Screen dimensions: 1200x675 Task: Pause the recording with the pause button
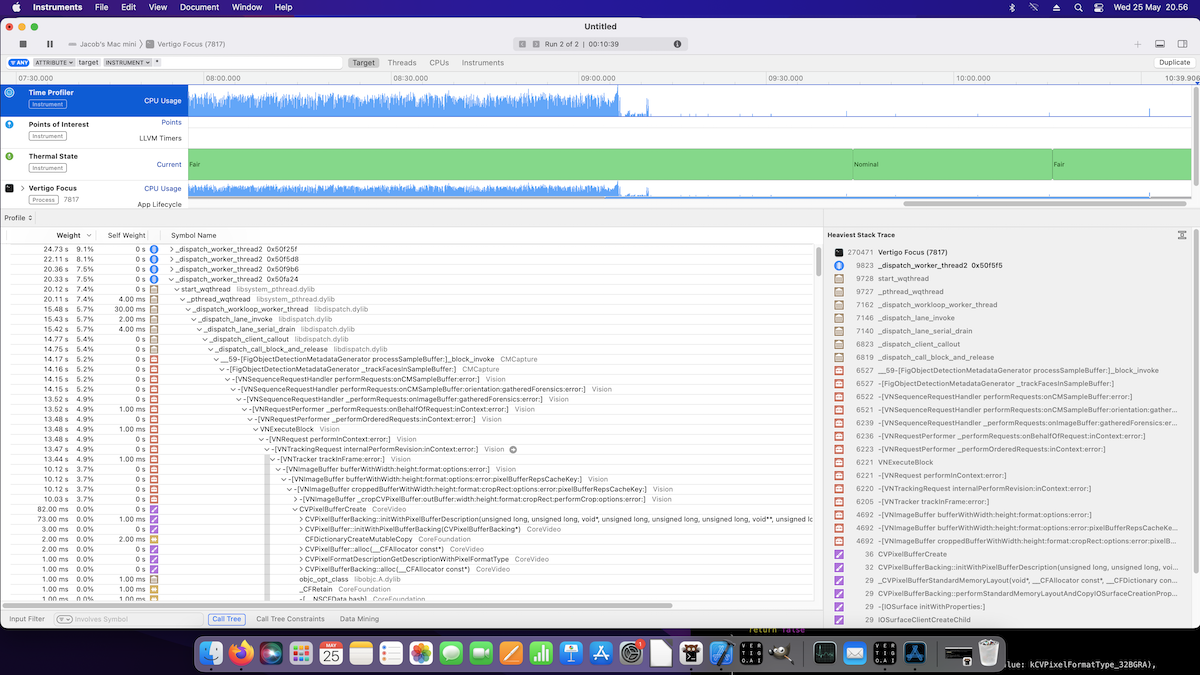50,44
